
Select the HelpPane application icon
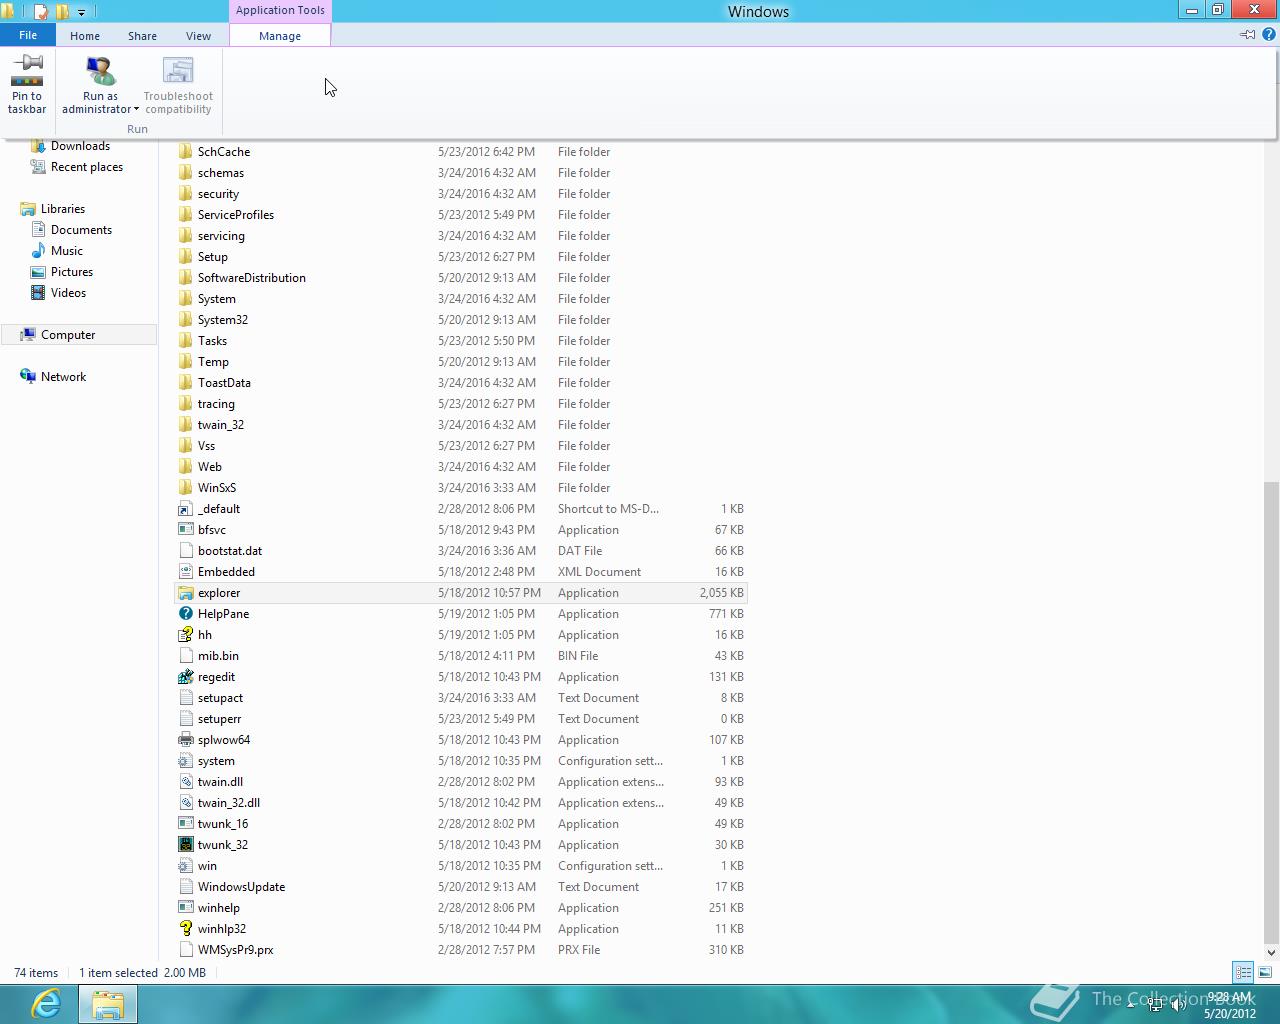pyautogui.click(x=186, y=614)
